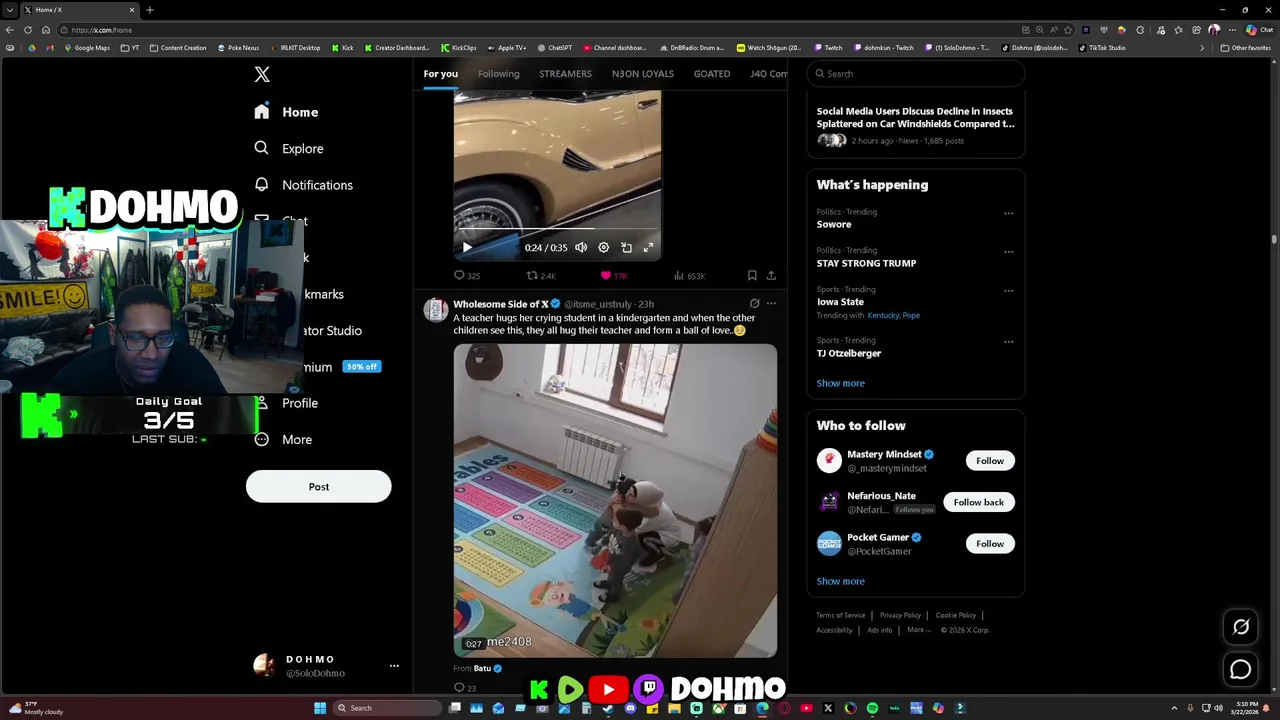
Task: Click the Post button
Action: coord(318,487)
